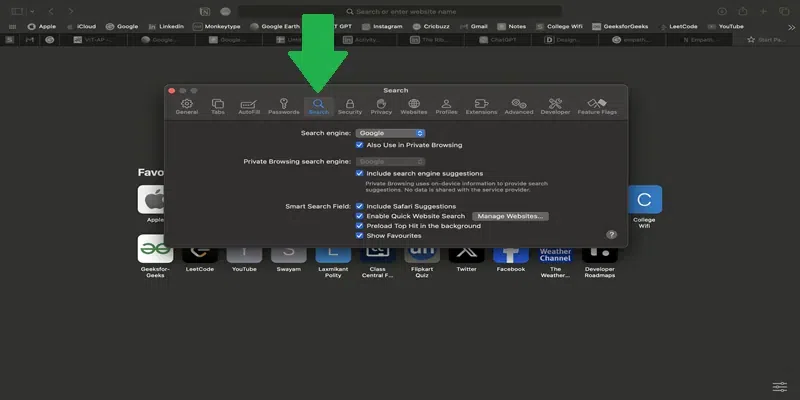Open the Passwords settings pane
800x400 pixels.
pyautogui.click(x=283, y=106)
